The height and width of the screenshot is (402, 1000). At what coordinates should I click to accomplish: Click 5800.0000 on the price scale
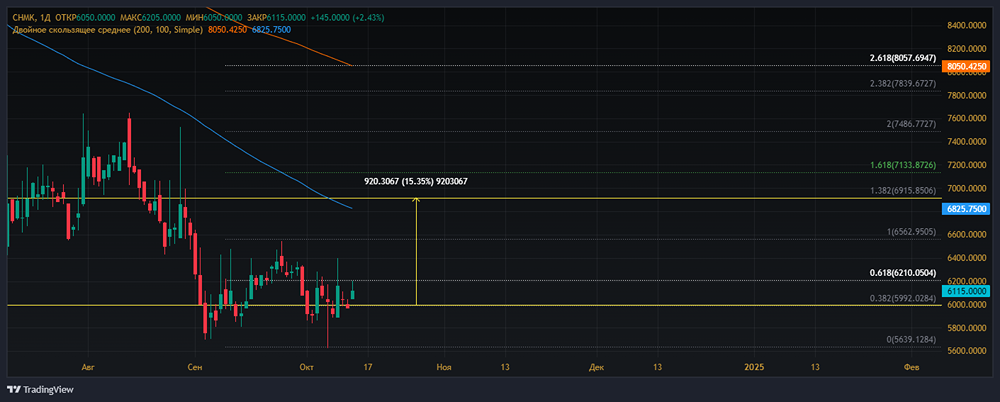967,327
